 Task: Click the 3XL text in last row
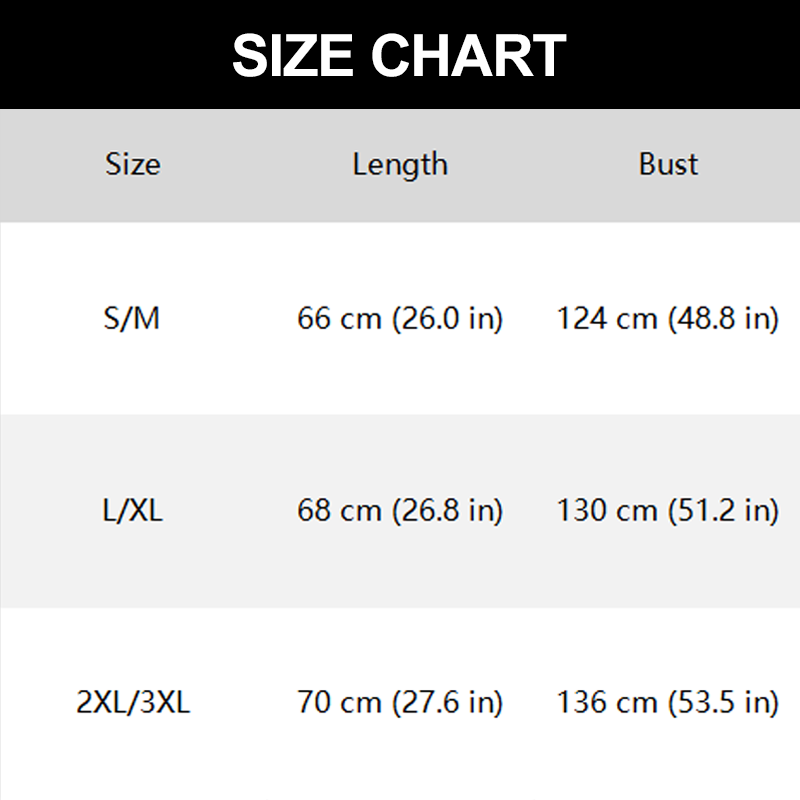[164, 703]
